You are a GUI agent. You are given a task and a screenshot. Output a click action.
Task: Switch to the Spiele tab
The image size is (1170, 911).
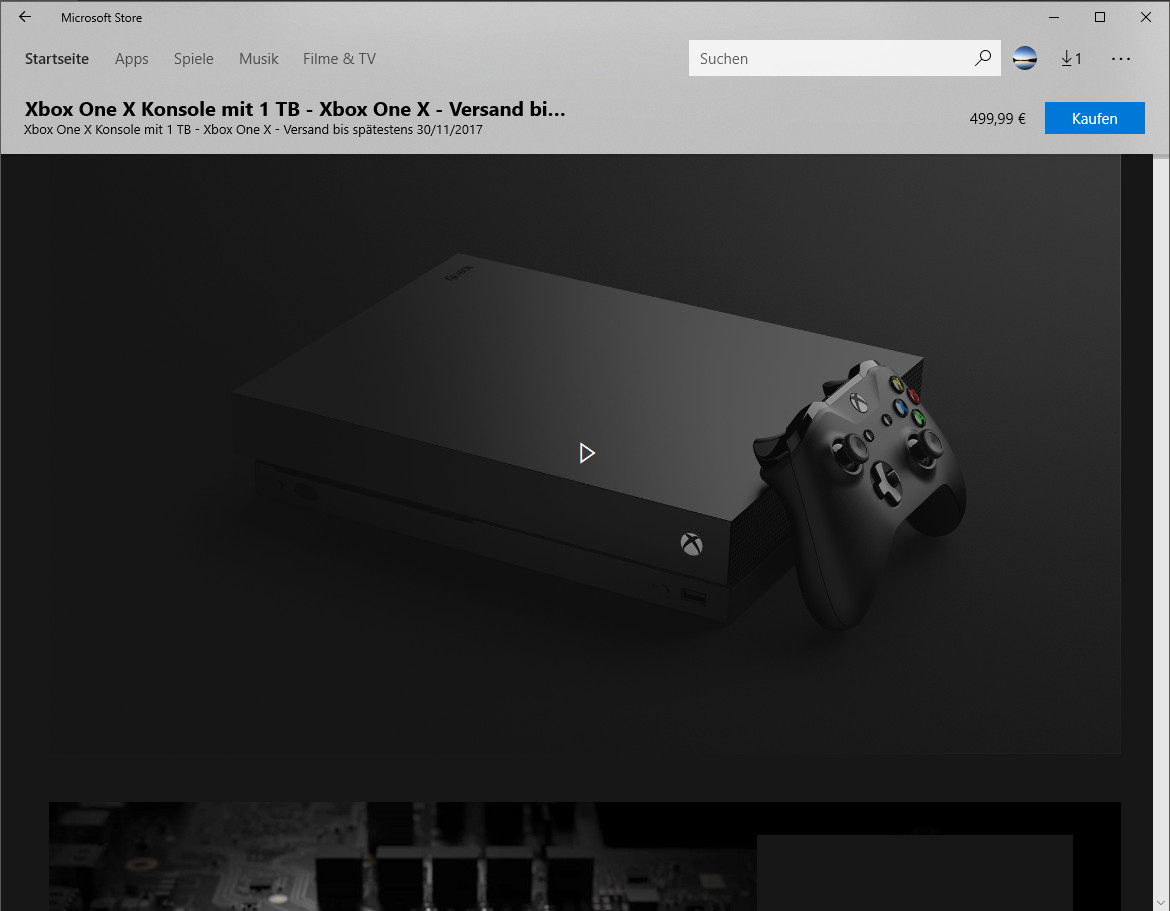click(x=193, y=59)
